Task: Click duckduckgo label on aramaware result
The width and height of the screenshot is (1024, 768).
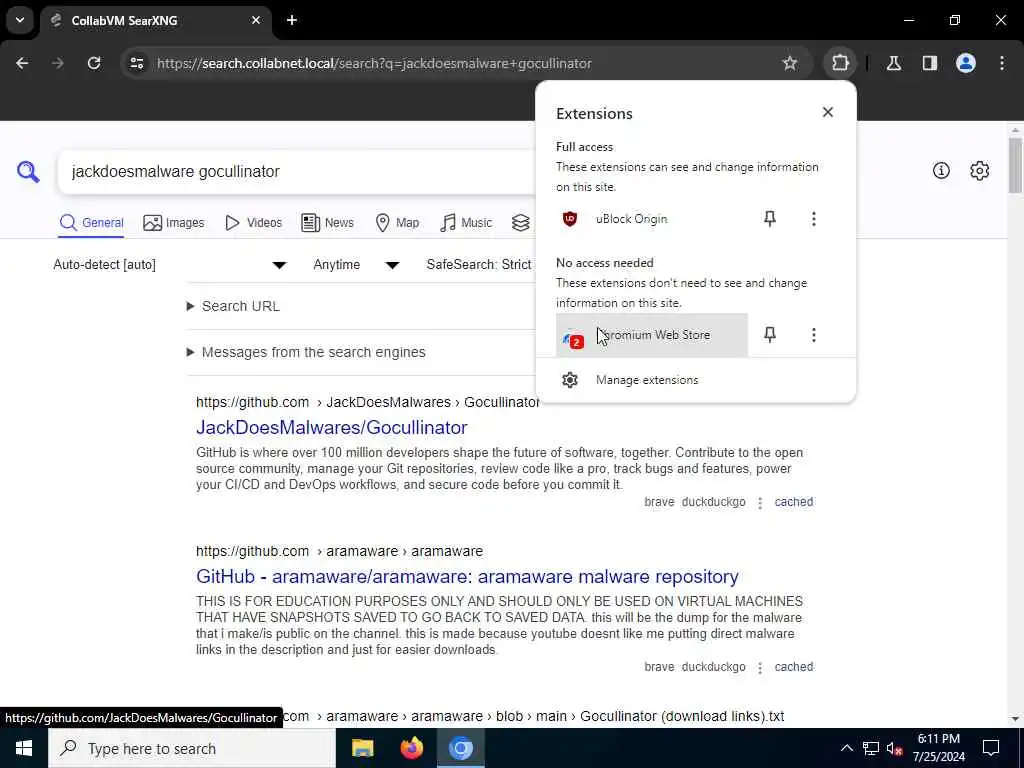Action: click(713, 667)
